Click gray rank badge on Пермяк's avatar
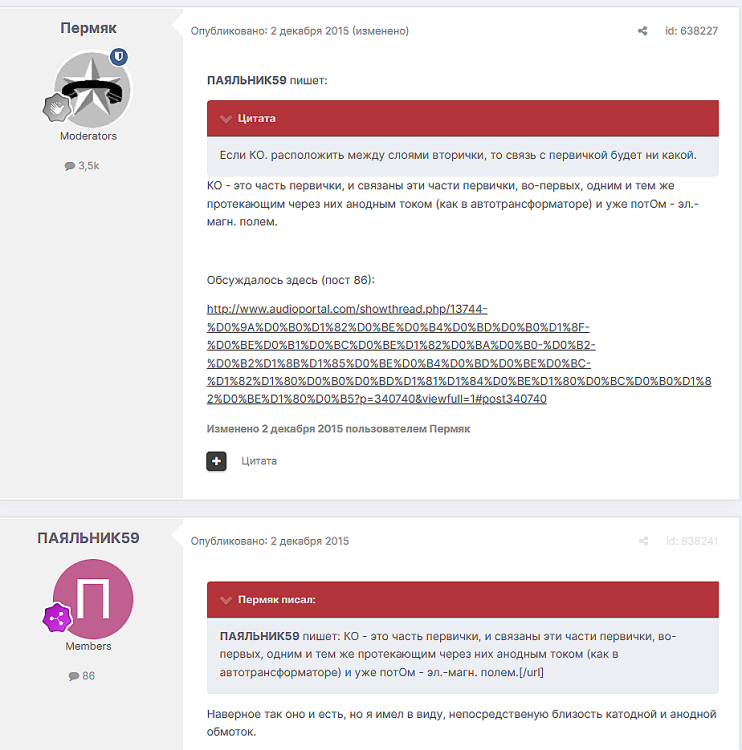Viewport: 742px width, 750px height. point(57,108)
